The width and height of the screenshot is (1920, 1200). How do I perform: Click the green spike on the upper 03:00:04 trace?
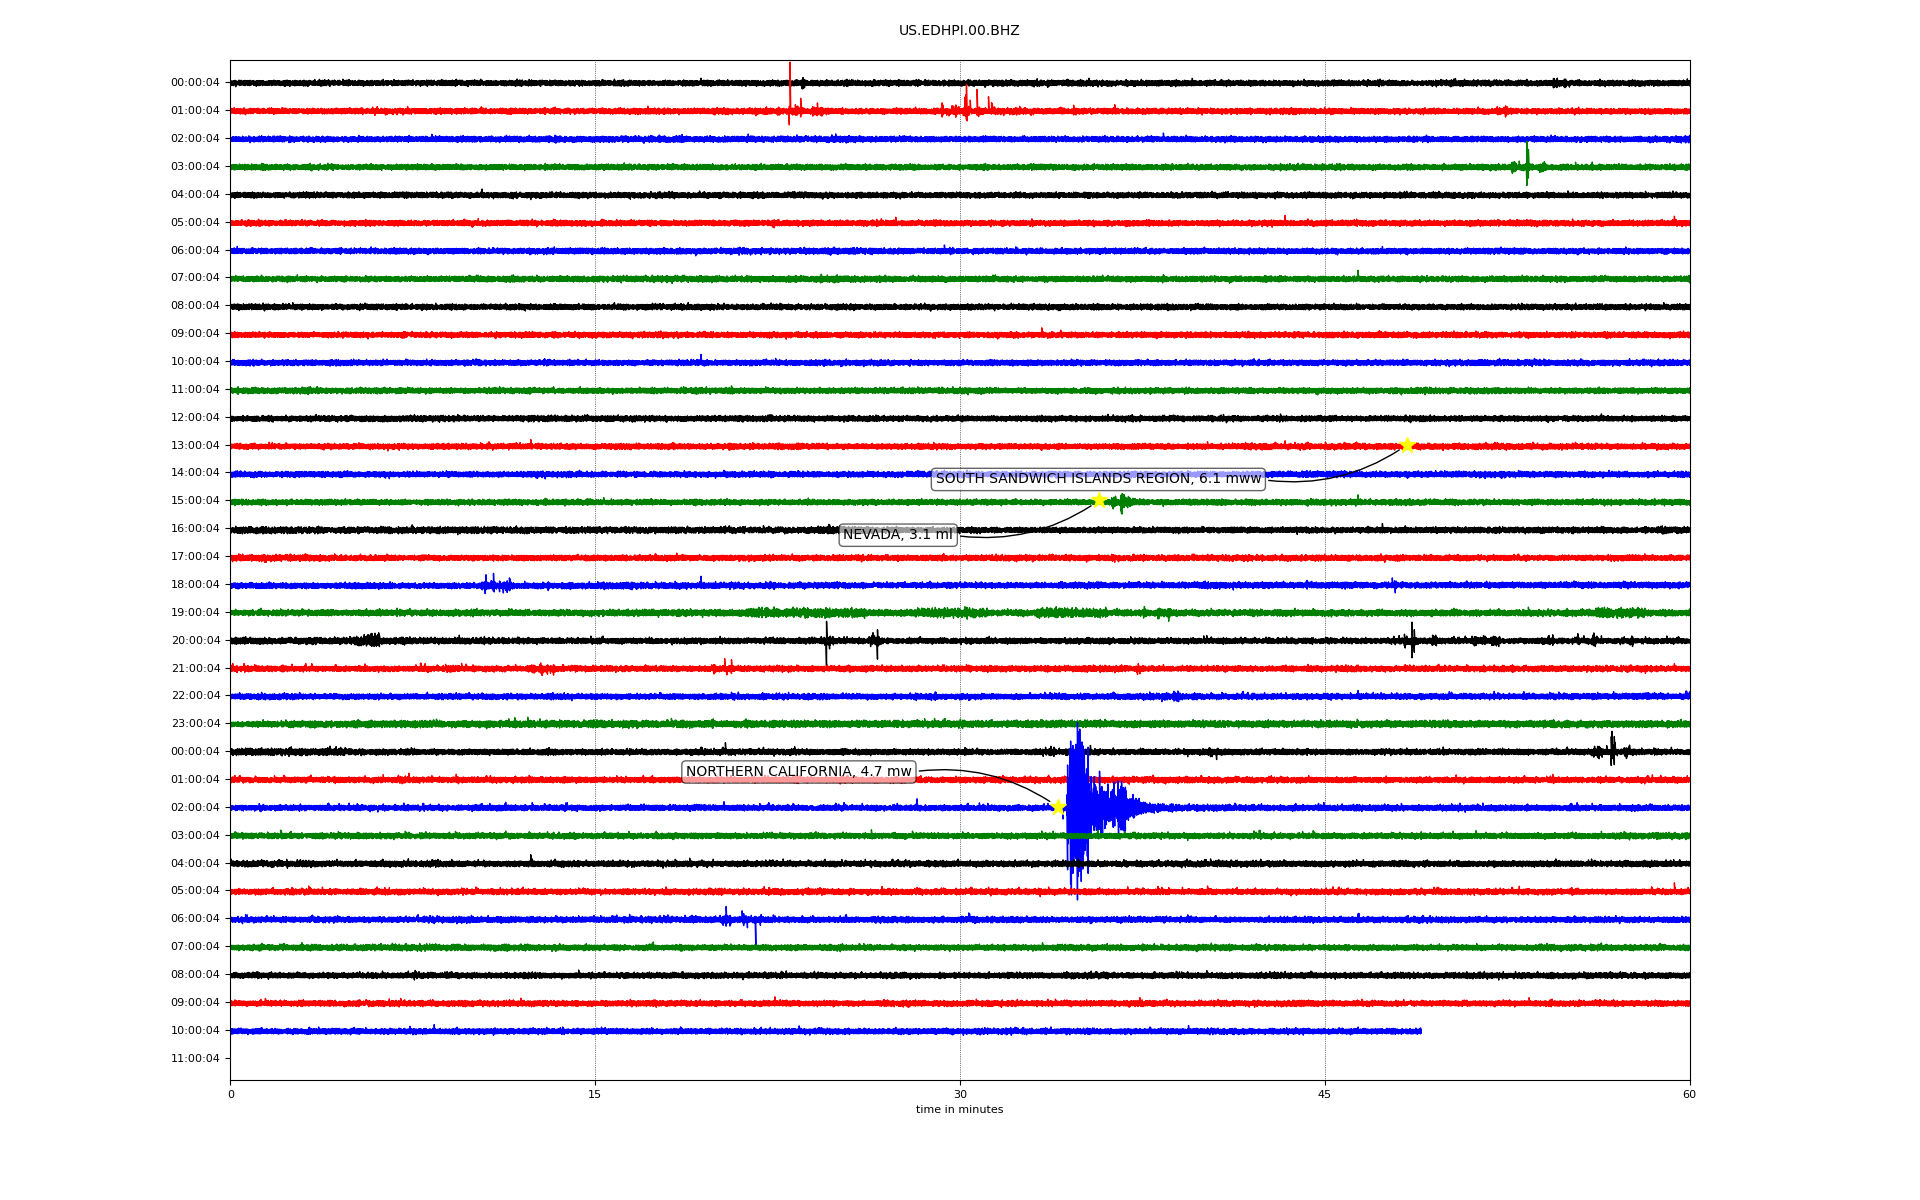[x=1527, y=165]
